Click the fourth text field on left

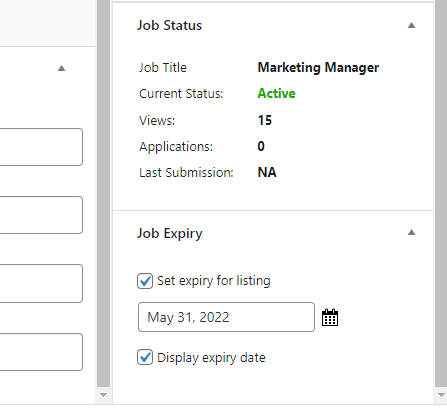tap(41, 352)
